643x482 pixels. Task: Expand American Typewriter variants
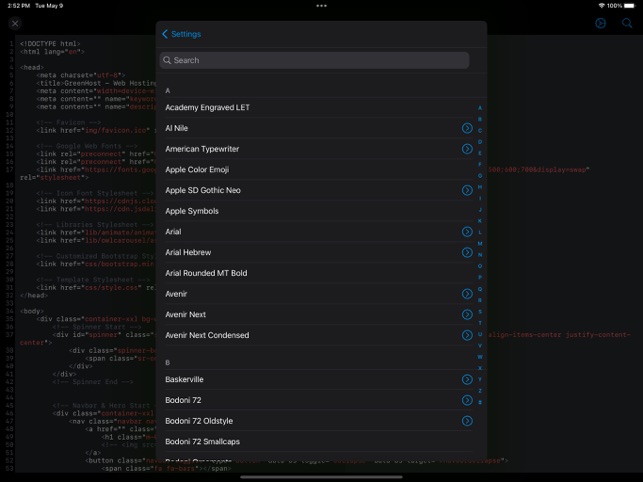tap(467, 149)
